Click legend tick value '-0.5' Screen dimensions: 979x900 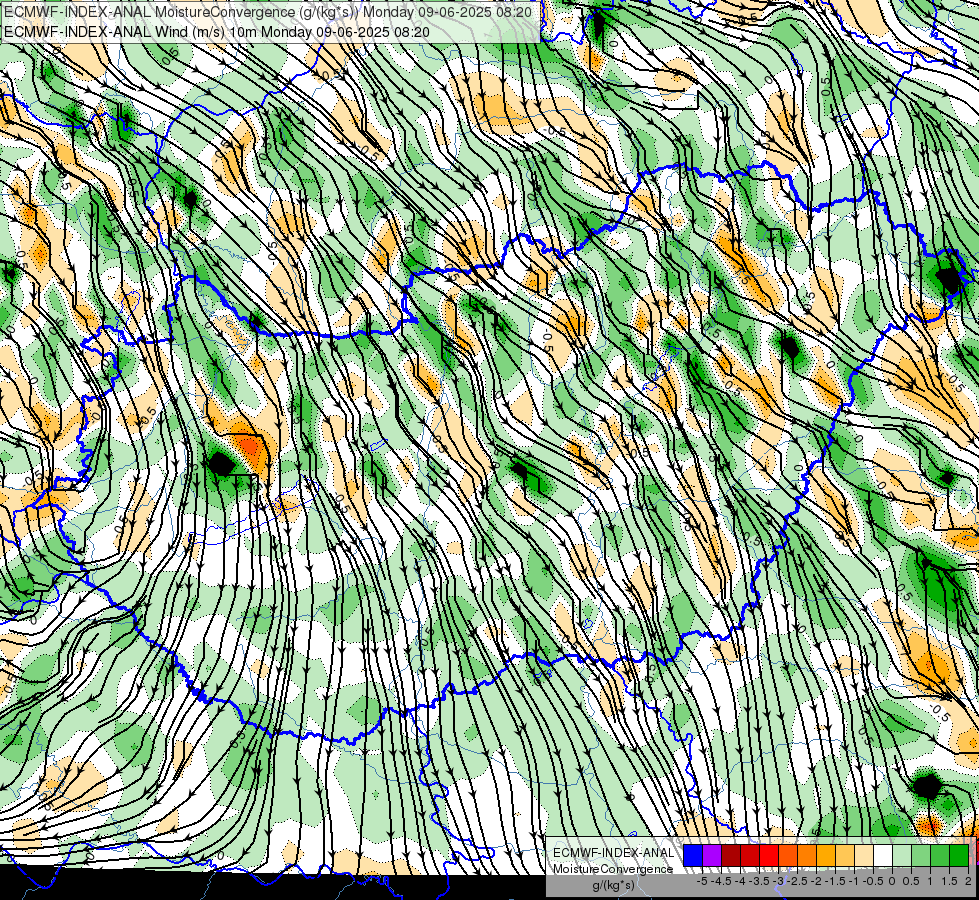(x=873, y=881)
